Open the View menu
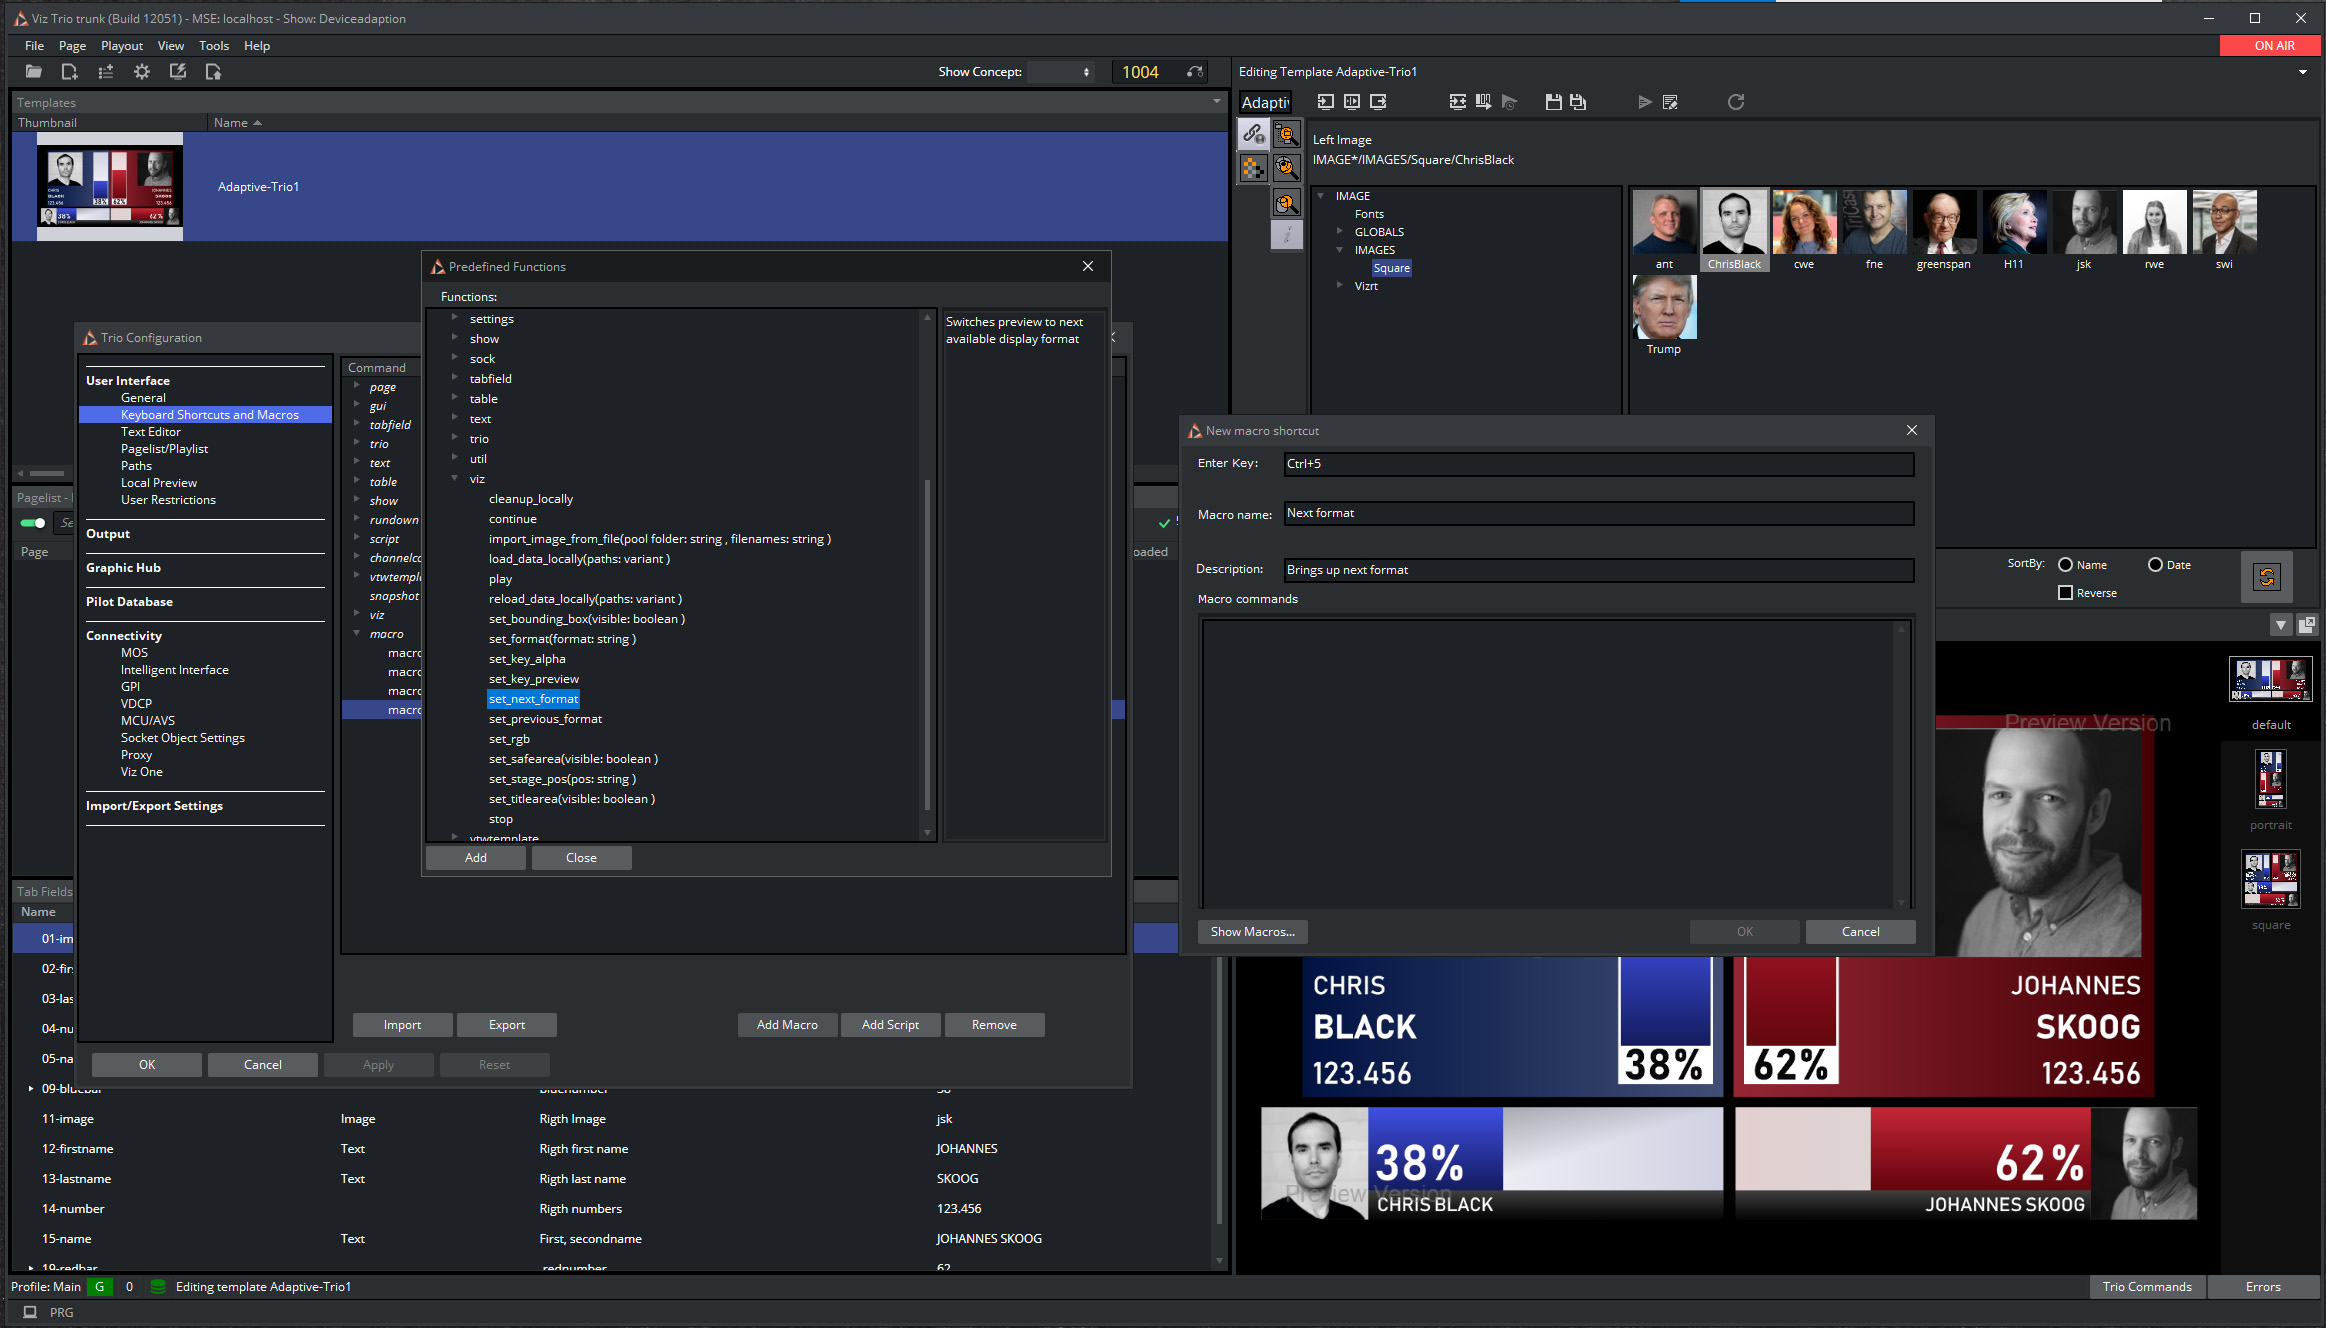This screenshot has width=2326, height=1328. pos(171,45)
